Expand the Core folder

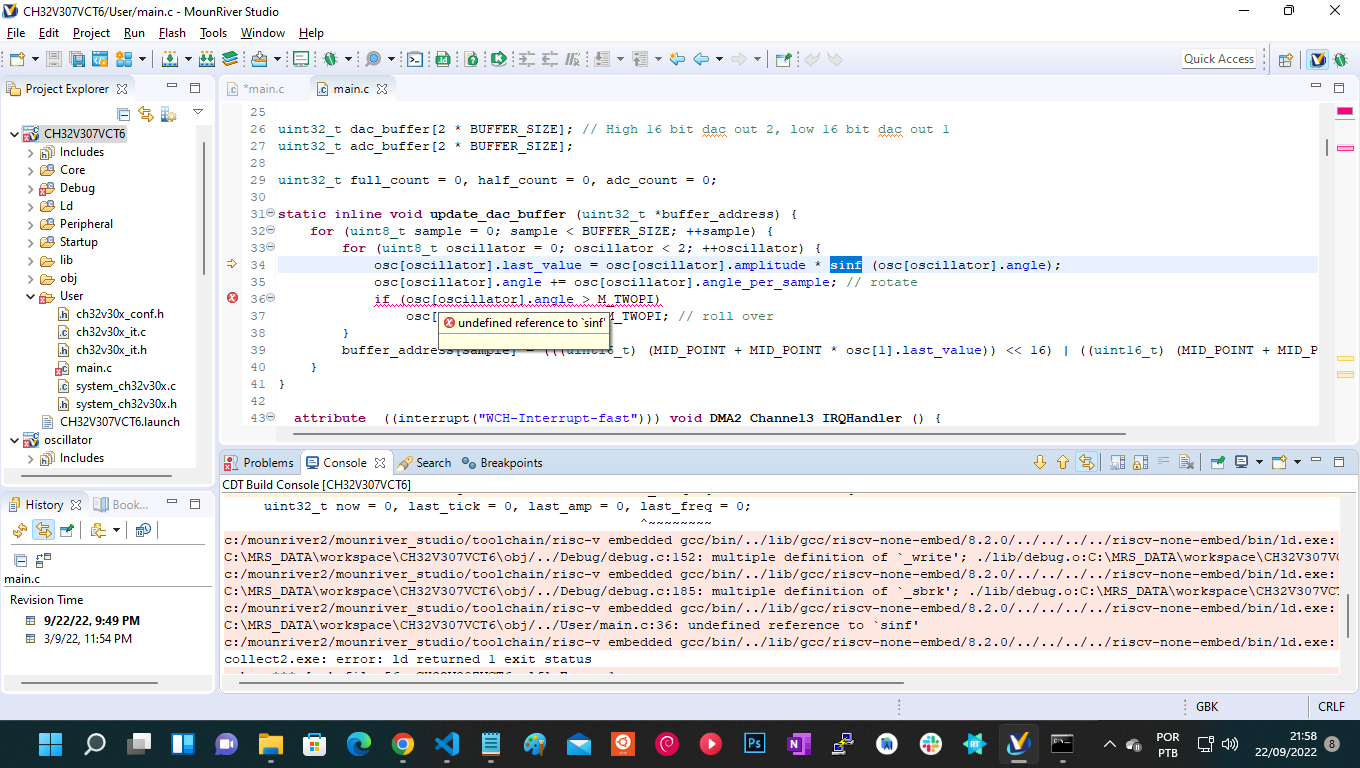point(30,170)
